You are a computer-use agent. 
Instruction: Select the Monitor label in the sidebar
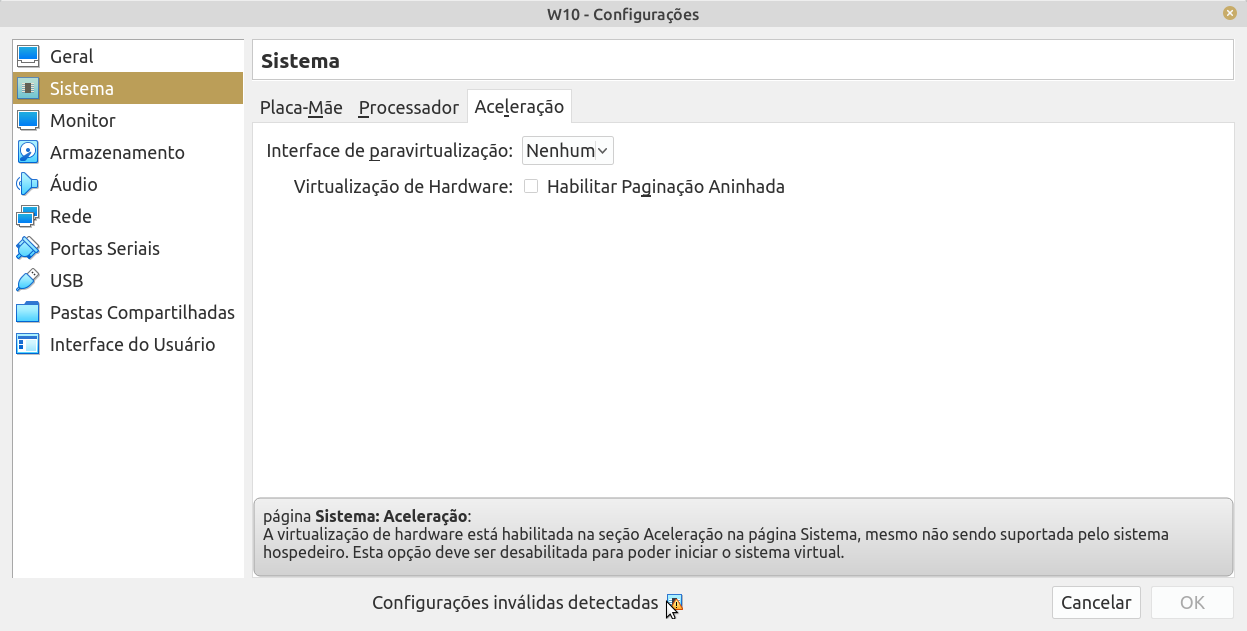(83, 121)
